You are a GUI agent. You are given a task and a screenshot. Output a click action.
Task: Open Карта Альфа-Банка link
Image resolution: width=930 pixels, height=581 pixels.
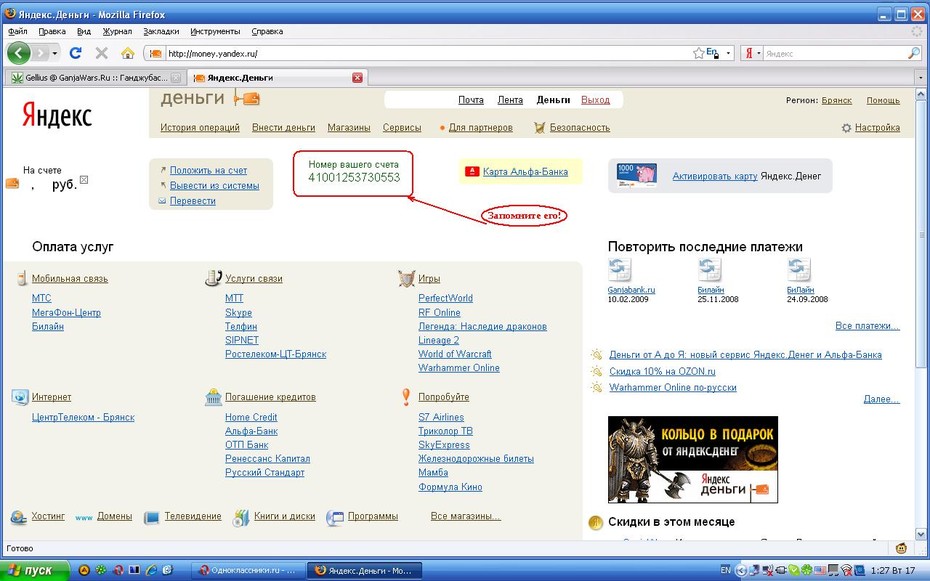525,172
